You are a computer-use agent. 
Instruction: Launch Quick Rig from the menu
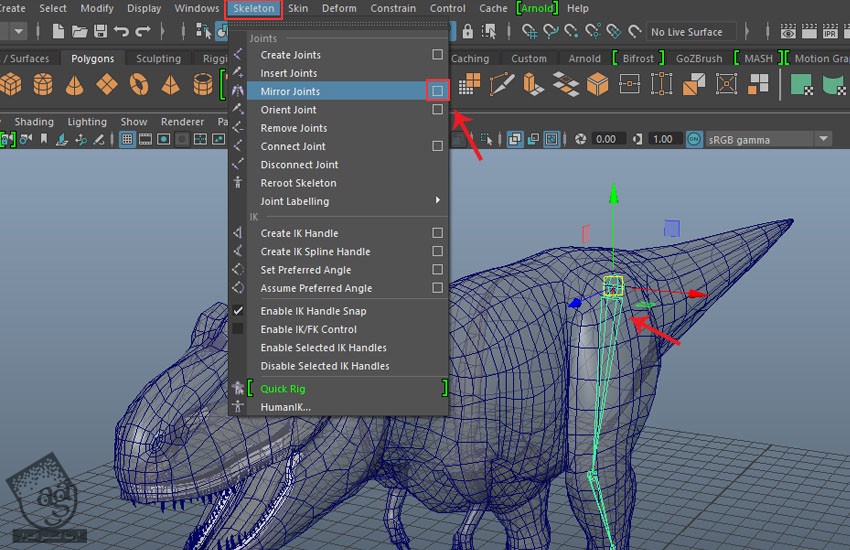[283, 389]
